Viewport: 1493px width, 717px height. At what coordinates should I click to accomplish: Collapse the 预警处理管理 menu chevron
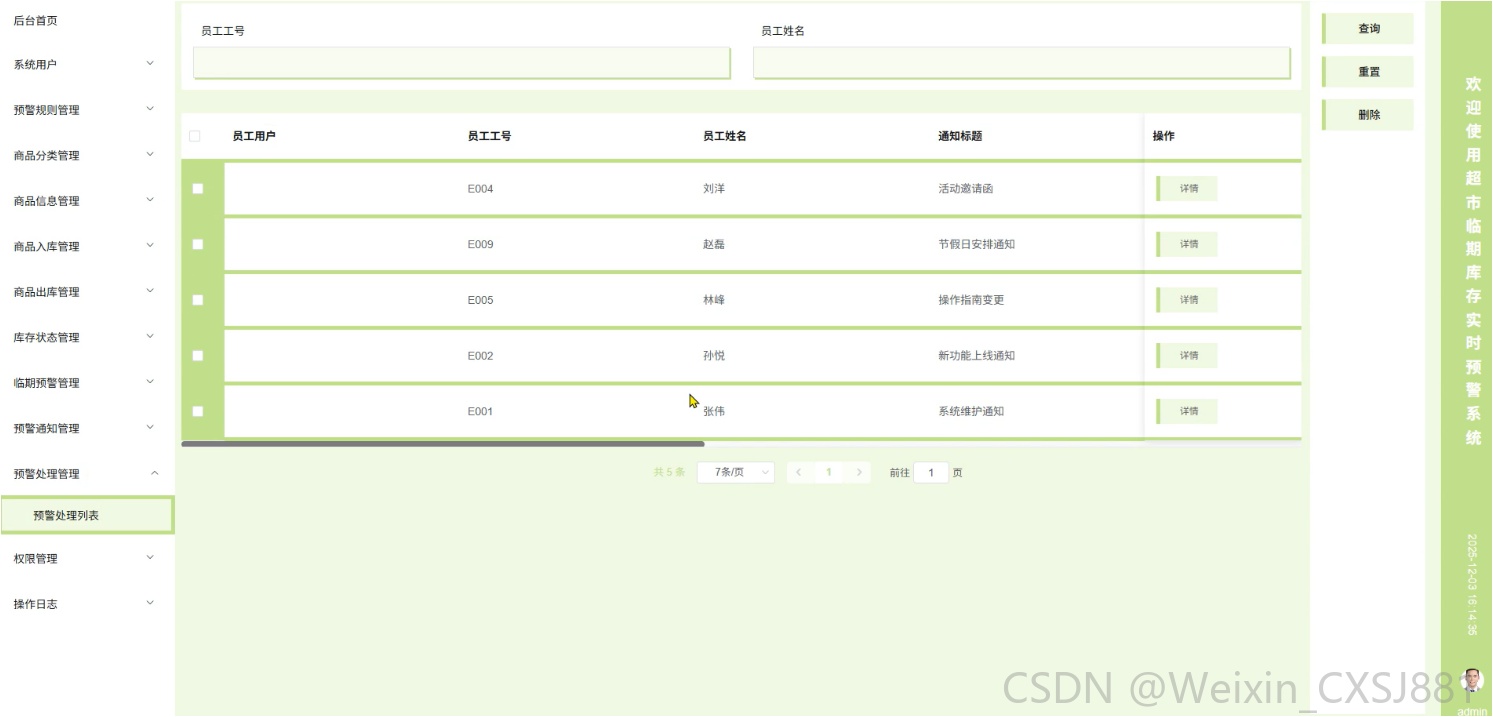(153, 473)
